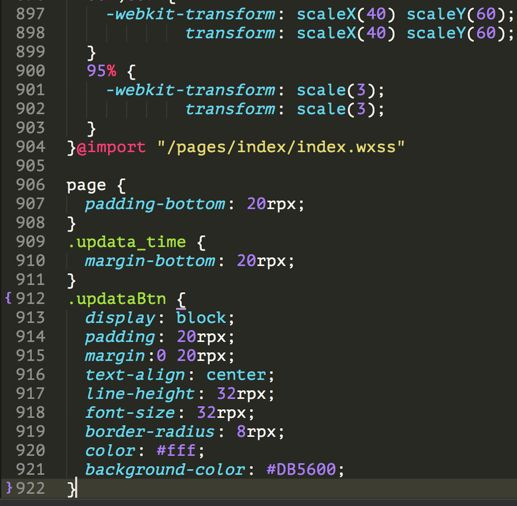Click the close-brace marker beside line 922
517x506 pixels.
coord(9,488)
